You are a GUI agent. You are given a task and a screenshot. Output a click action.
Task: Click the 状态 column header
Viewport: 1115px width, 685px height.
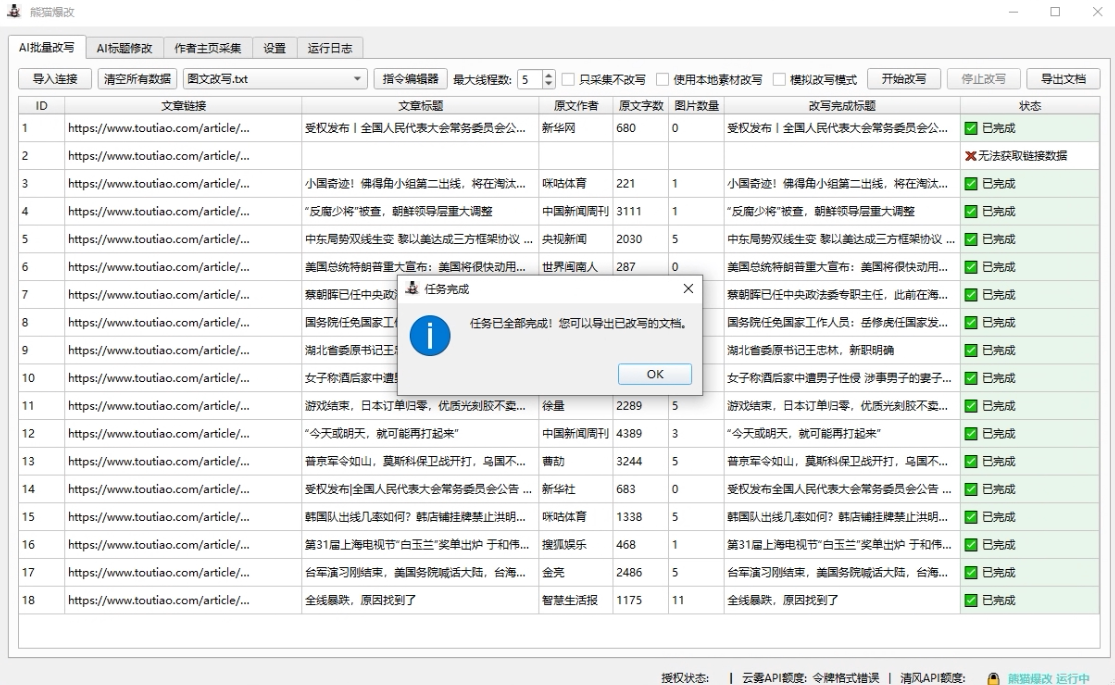pos(1030,105)
